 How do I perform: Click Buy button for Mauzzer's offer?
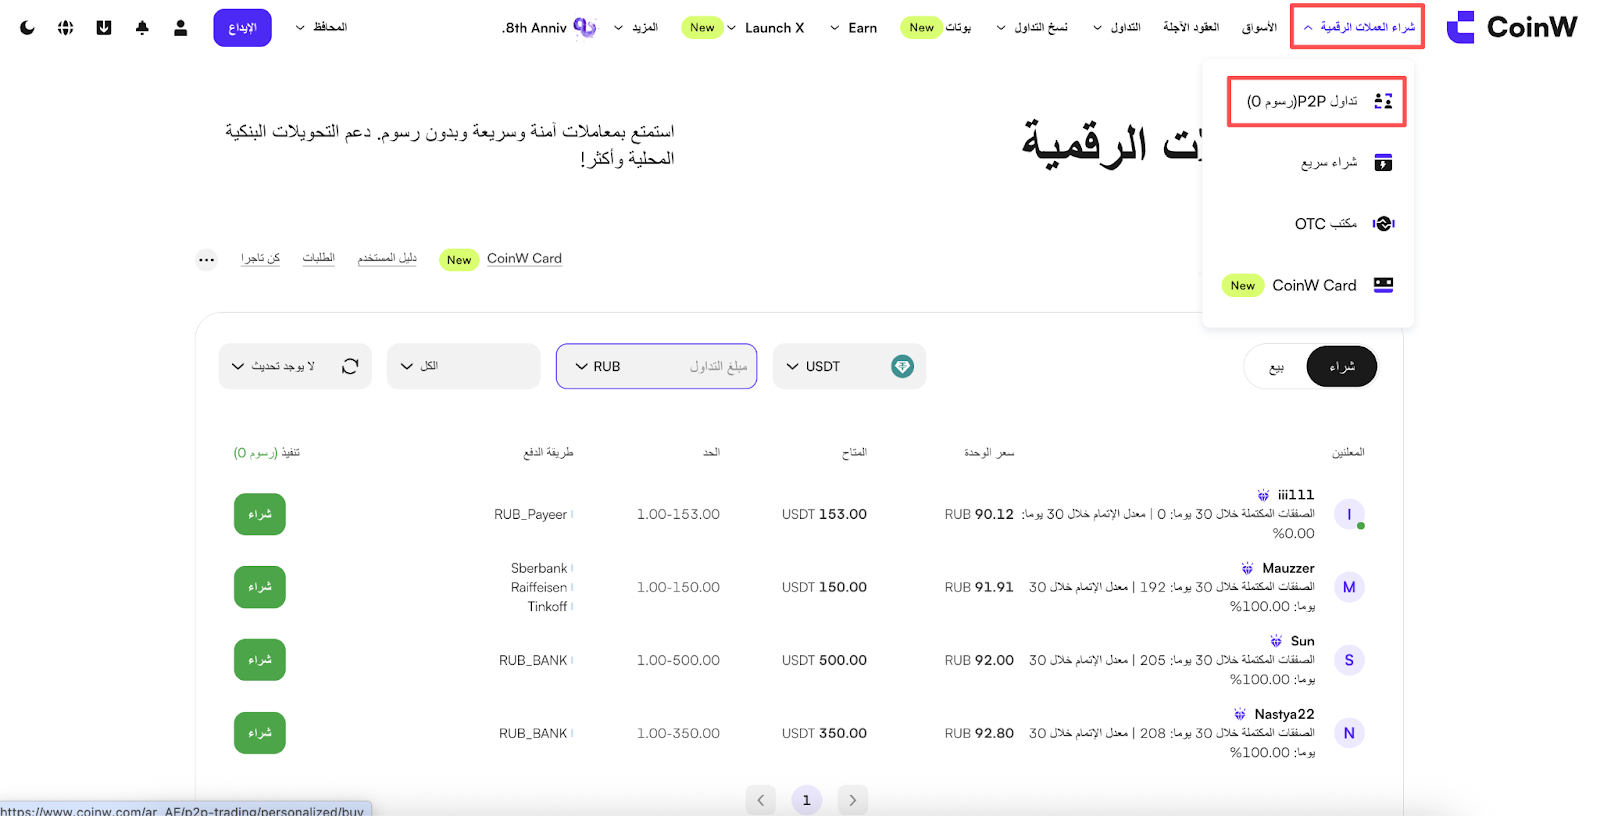click(260, 587)
